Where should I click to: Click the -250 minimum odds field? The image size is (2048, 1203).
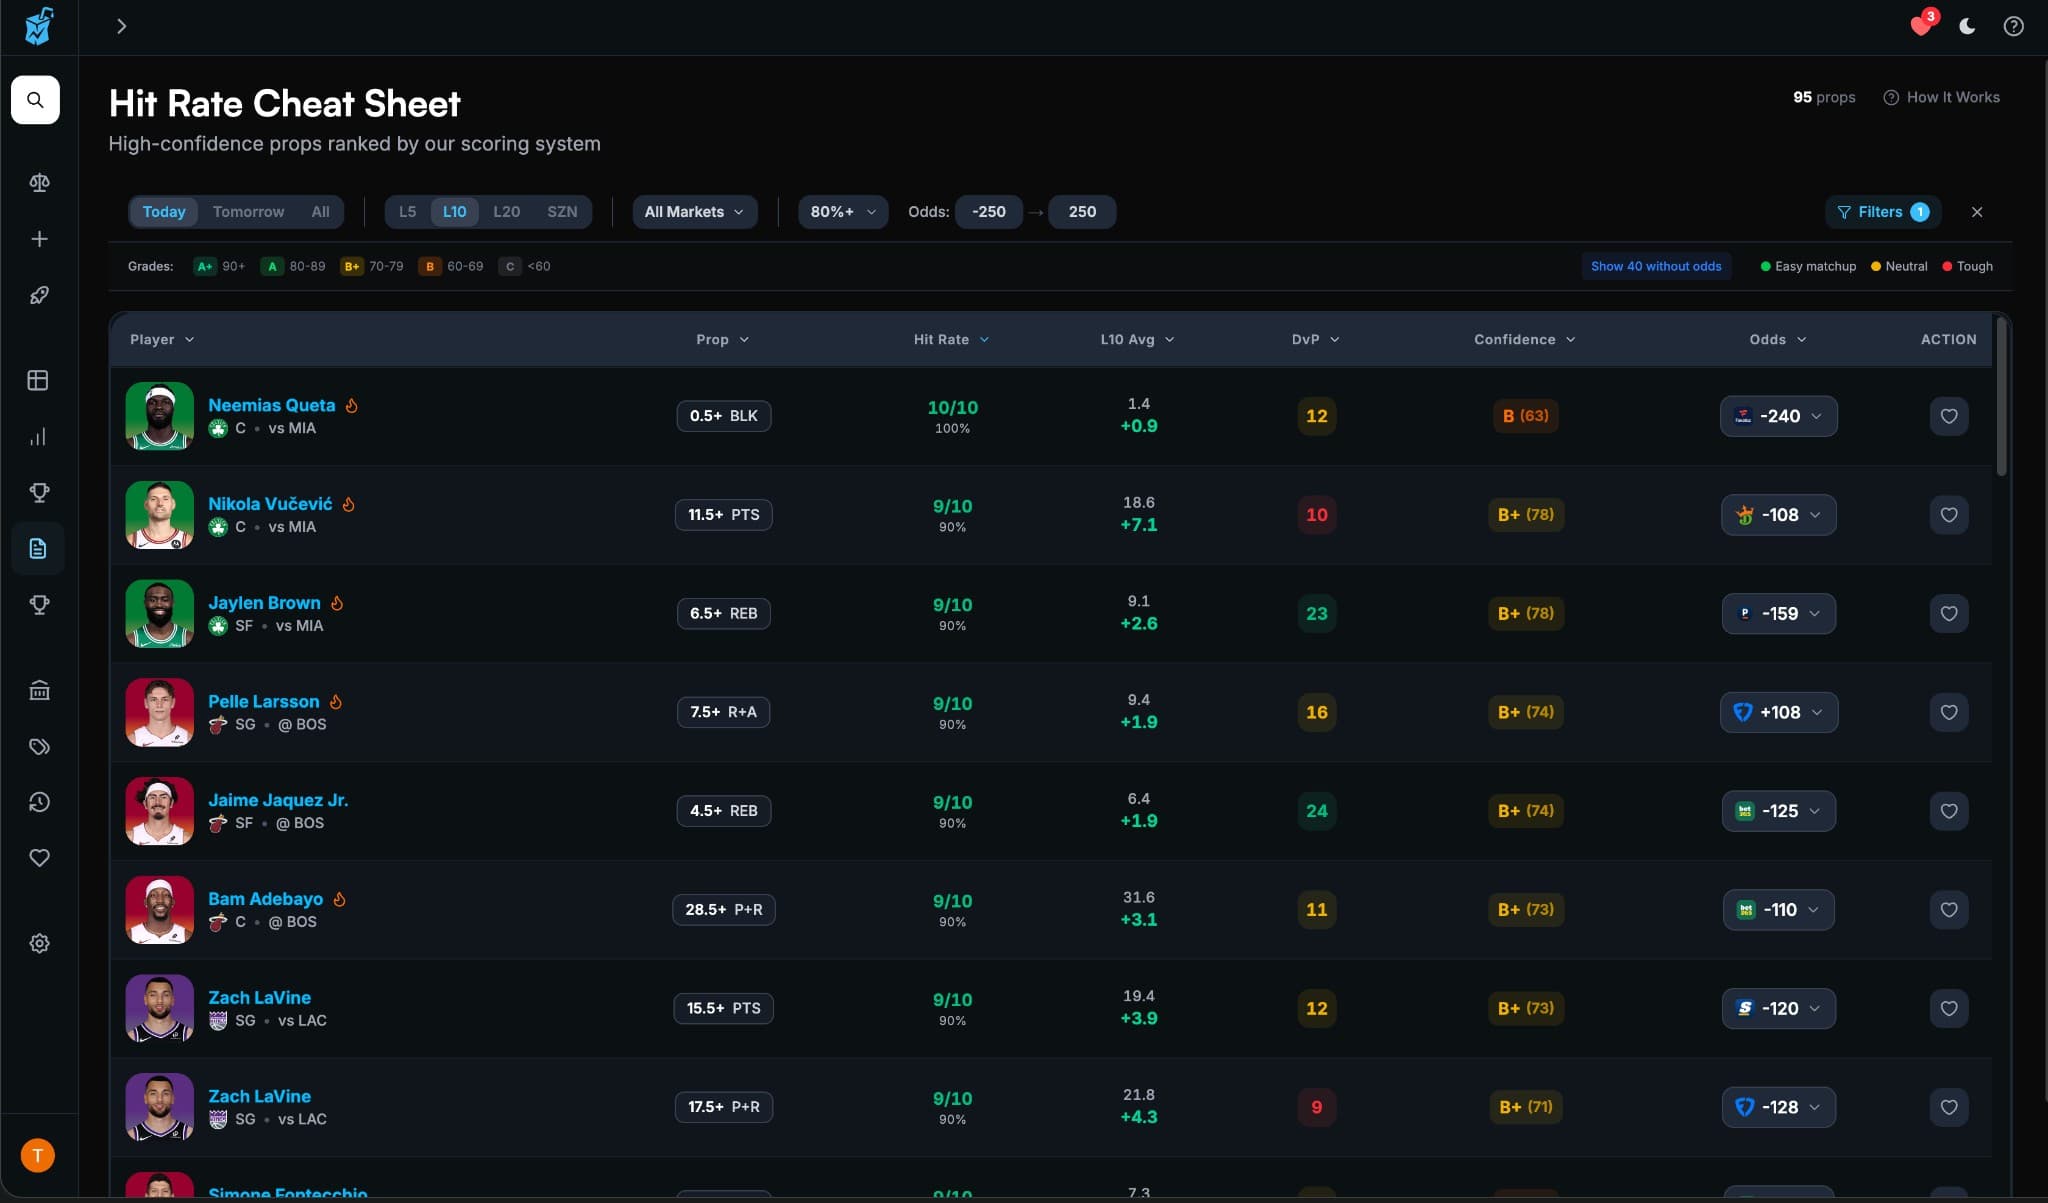988,212
